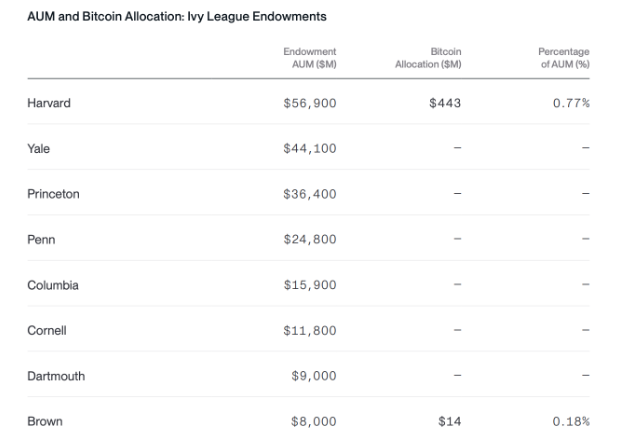Click Yale's $44,100 endowment value
The image size is (622, 444).
click(310, 149)
